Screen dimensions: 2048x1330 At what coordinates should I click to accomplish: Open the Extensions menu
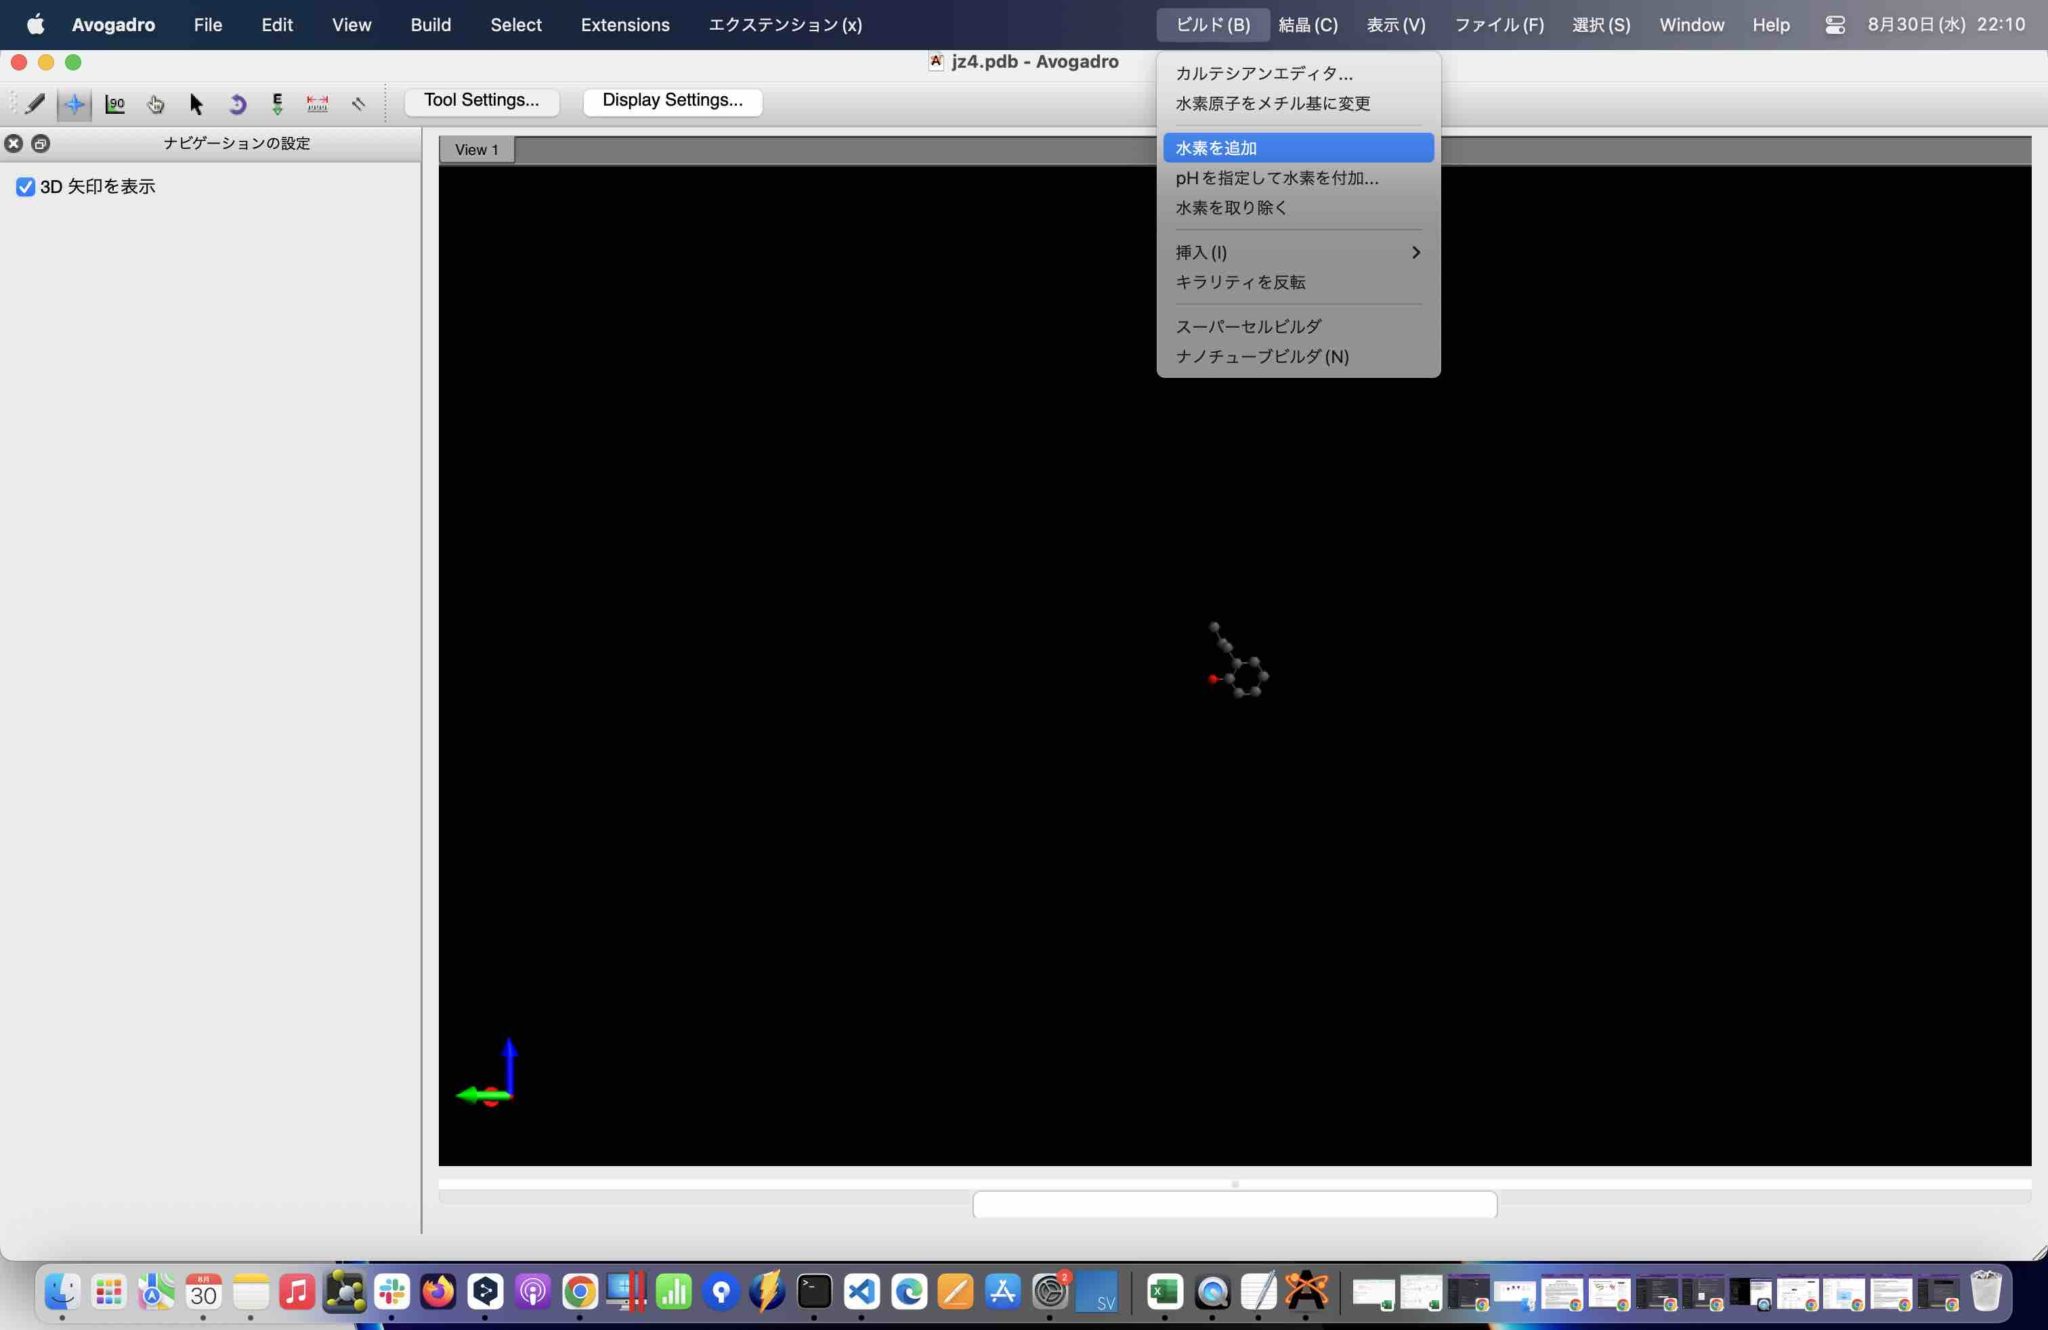(624, 24)
